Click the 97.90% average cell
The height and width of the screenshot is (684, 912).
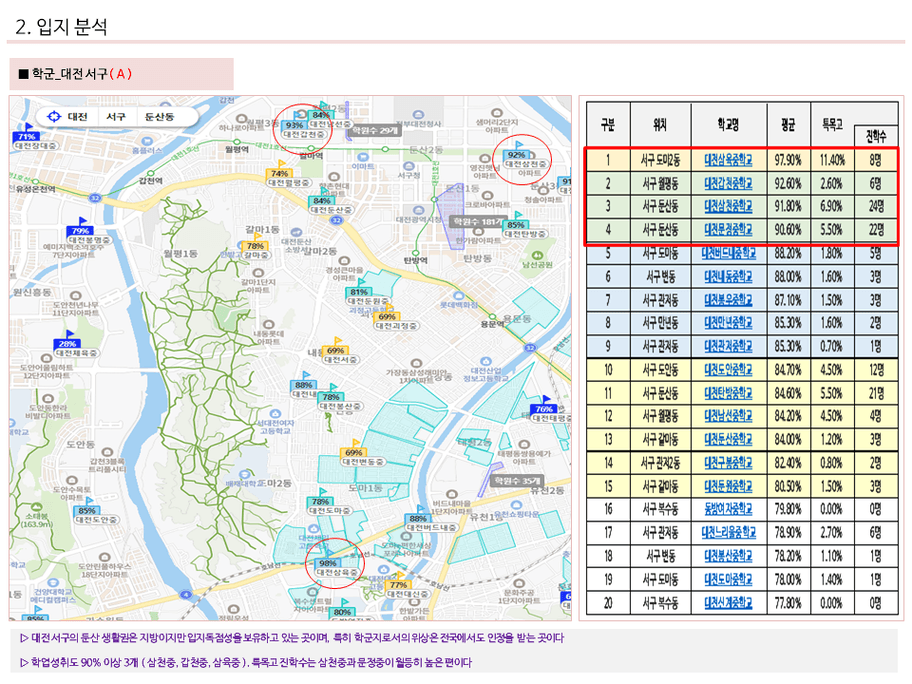click(x=788, y=160)
